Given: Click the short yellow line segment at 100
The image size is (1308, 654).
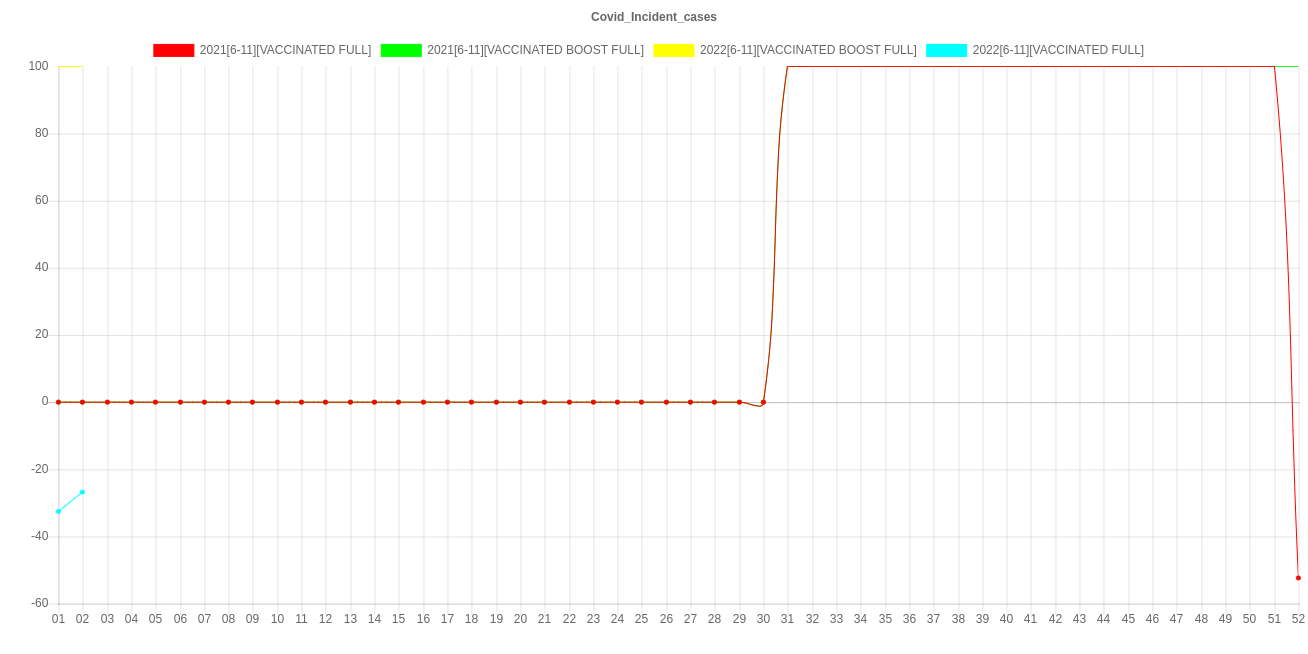Looking at the screenshot, I should [70, 66].
